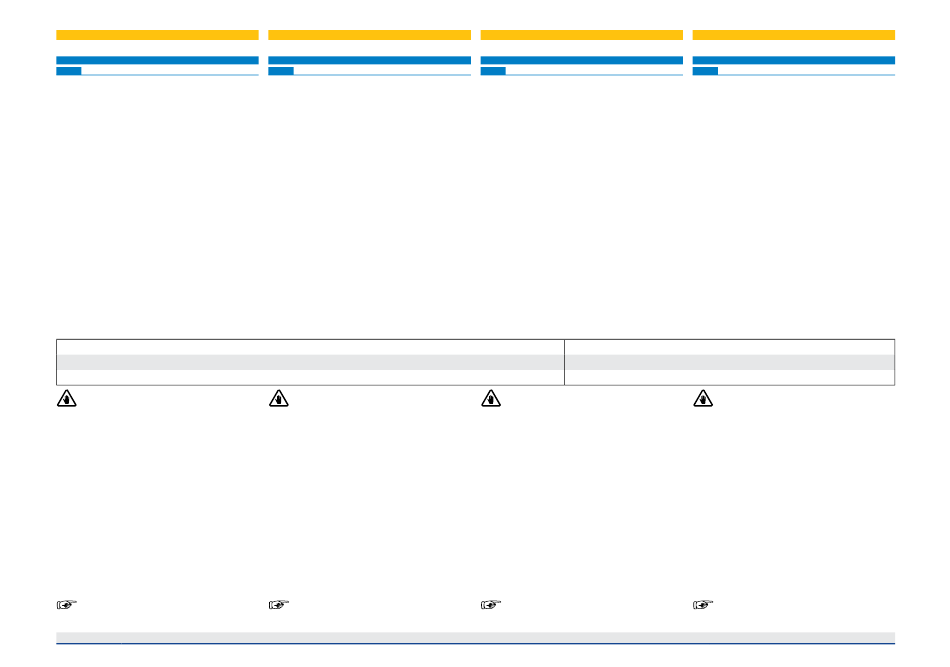The height and width of the screenshot is (667, 950).
Task: Click the wide blue title bar in the fourth column
Action: 793,60
